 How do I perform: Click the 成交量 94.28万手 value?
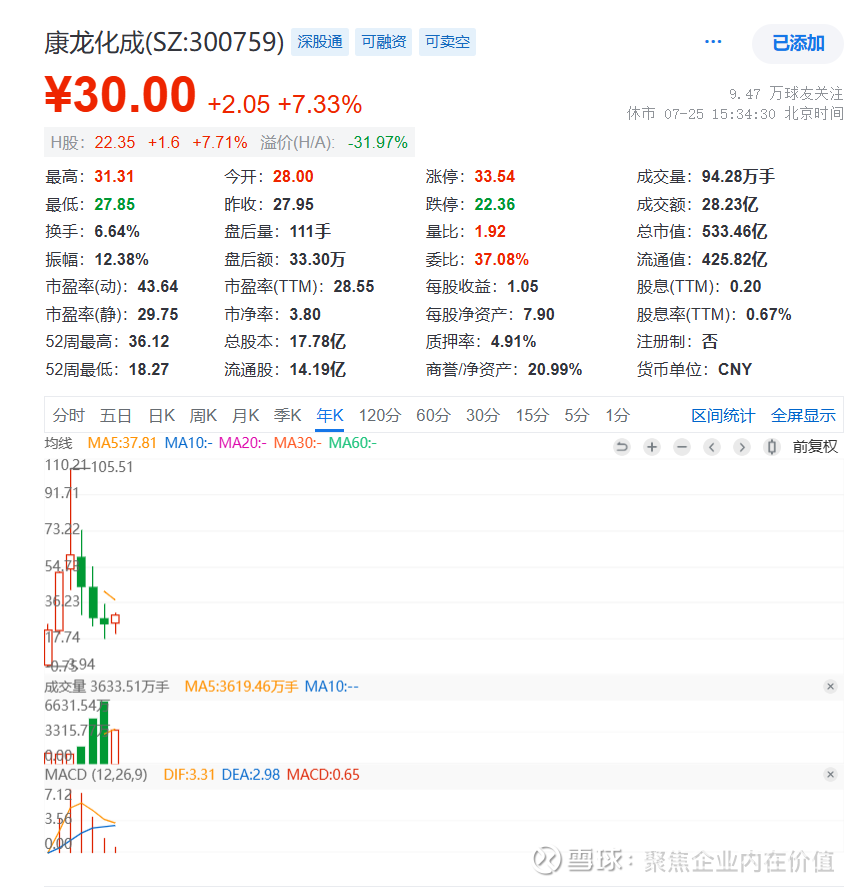(739, 176)
